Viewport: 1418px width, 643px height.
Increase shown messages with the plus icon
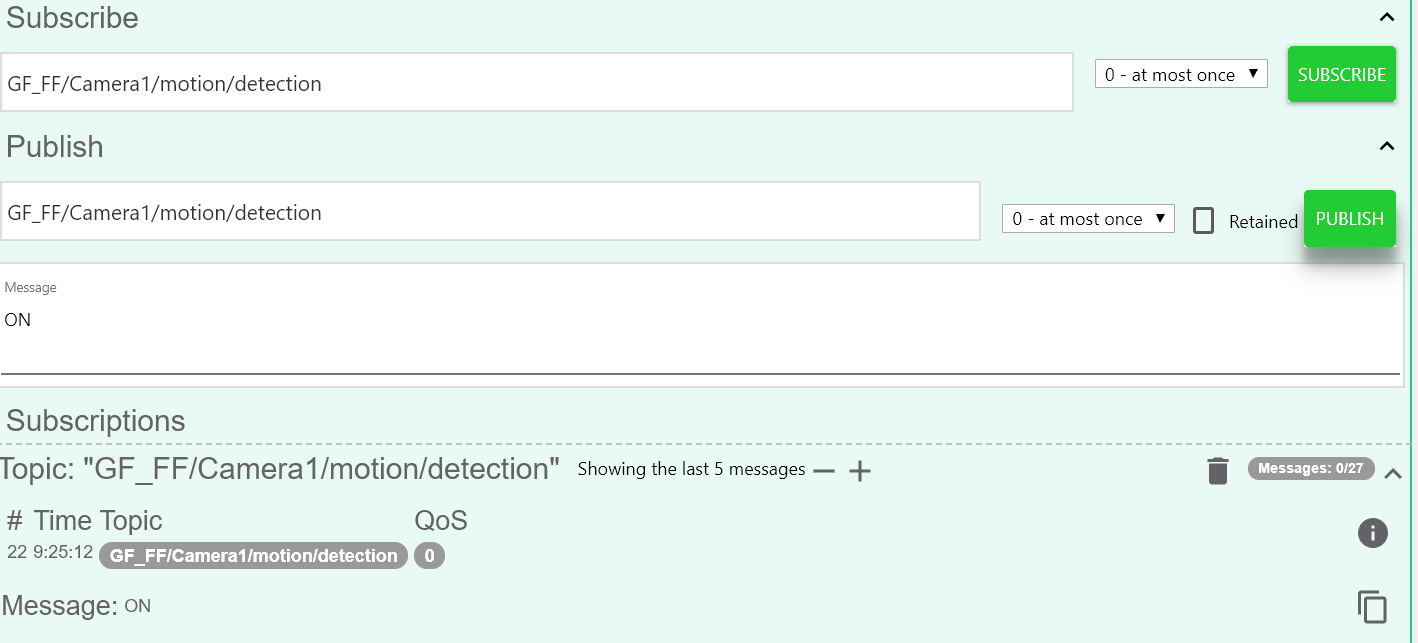pyautogui.click(x=860, y=471)
